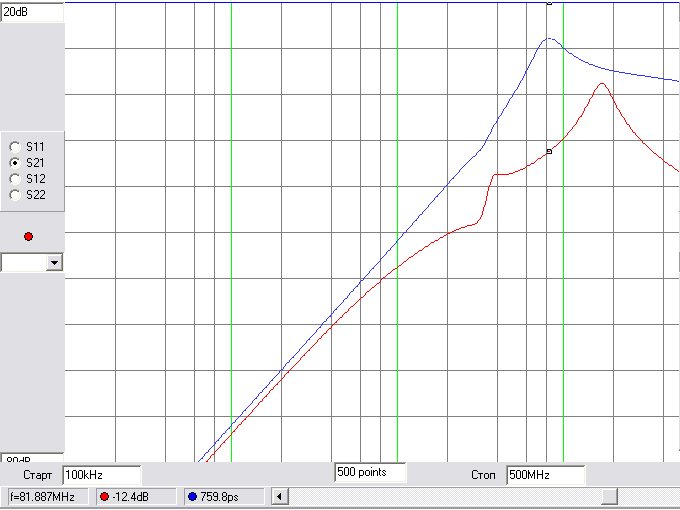
Task: Click the scrollbar left arrow button
Action: (x=280, y=496)
